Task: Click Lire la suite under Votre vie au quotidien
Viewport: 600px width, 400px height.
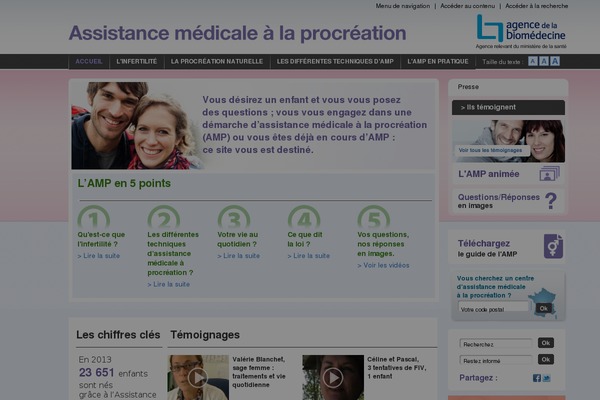Action: [x=239, y=256]
